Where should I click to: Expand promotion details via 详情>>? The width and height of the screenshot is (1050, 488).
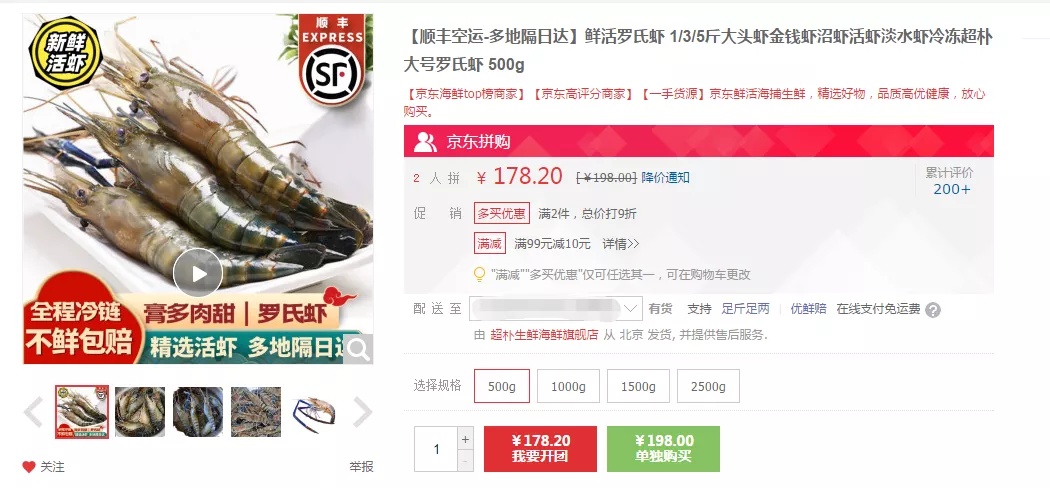[x=621, y=244]
